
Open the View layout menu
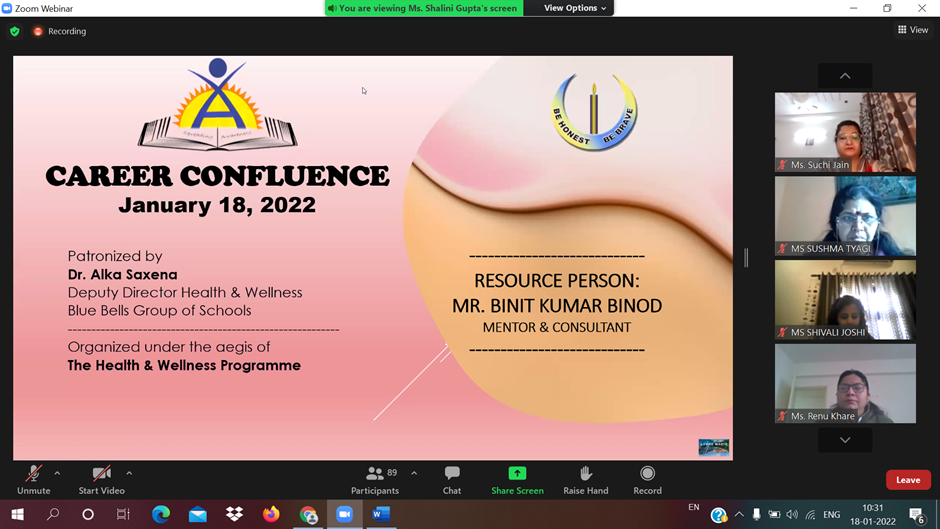pos(912,30)
